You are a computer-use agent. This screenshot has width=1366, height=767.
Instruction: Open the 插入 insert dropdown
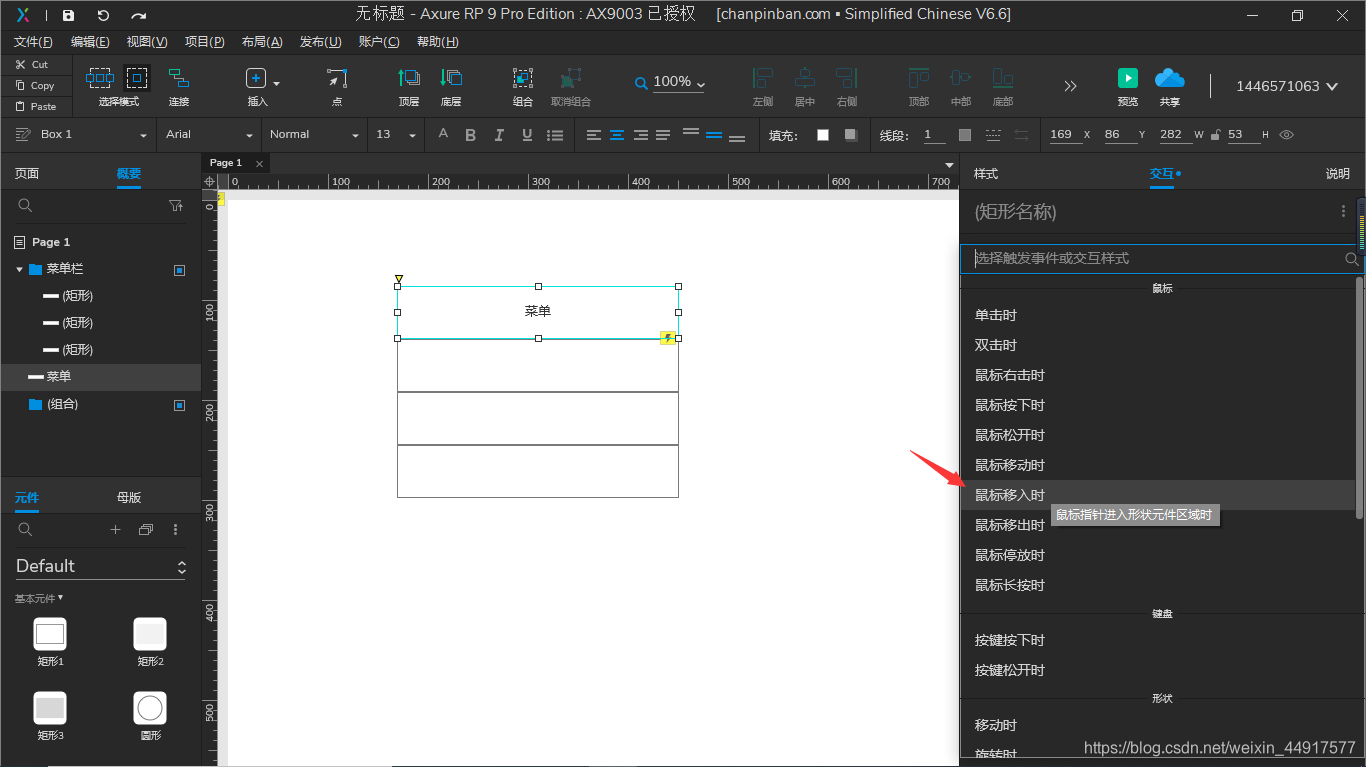276,83
